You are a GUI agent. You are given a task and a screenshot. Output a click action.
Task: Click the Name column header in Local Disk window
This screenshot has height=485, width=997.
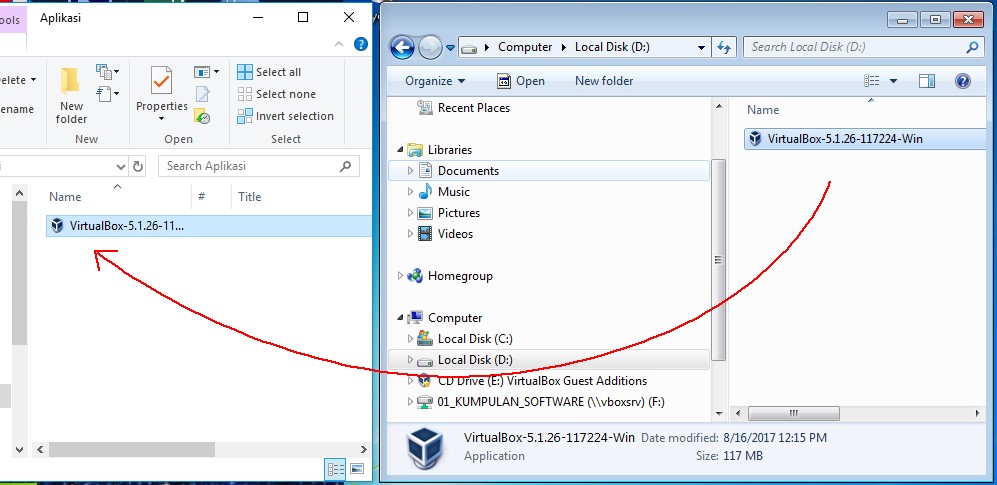point(763,110)
